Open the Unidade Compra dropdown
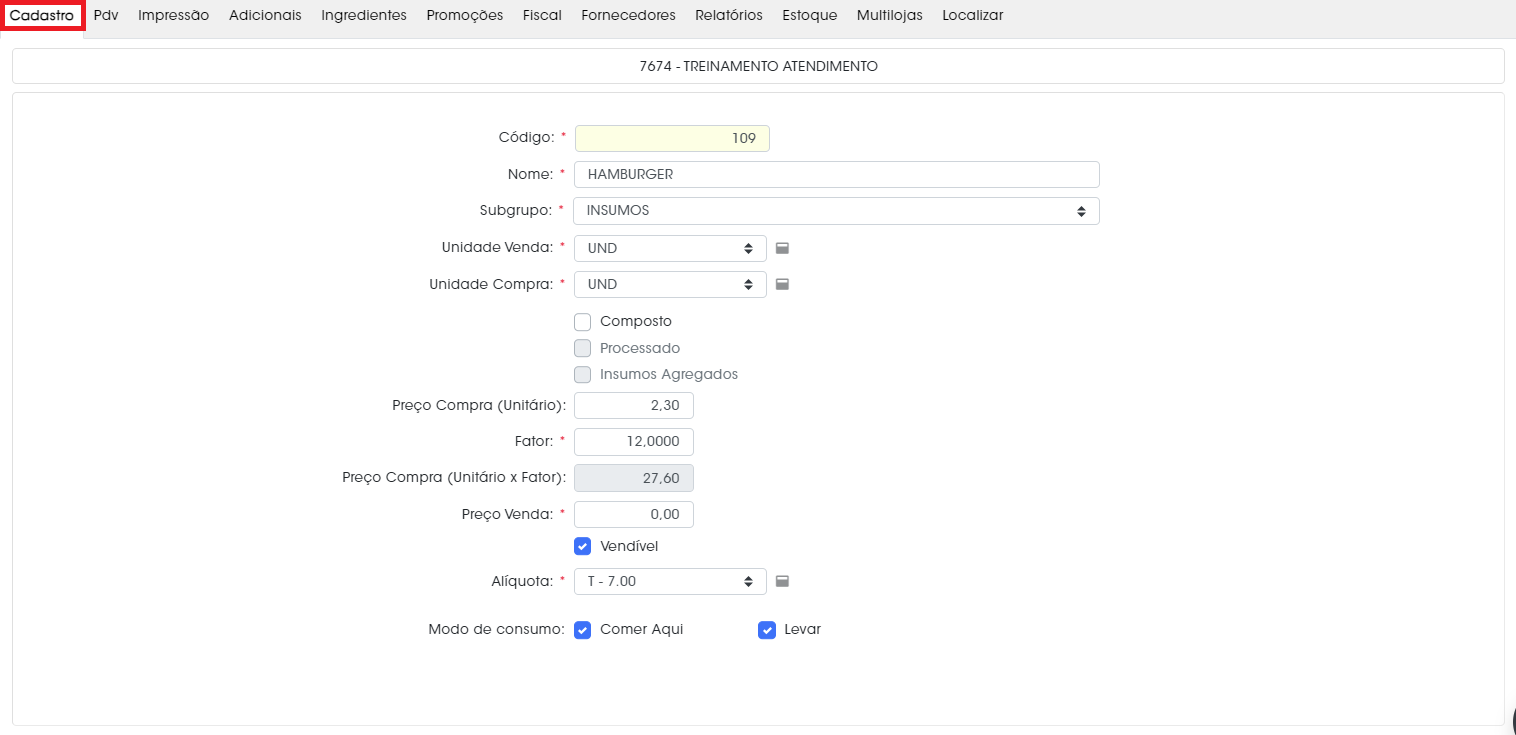The width and height of the screenshot is (1516, 735). pyautogui.click(x=670, y=284)
